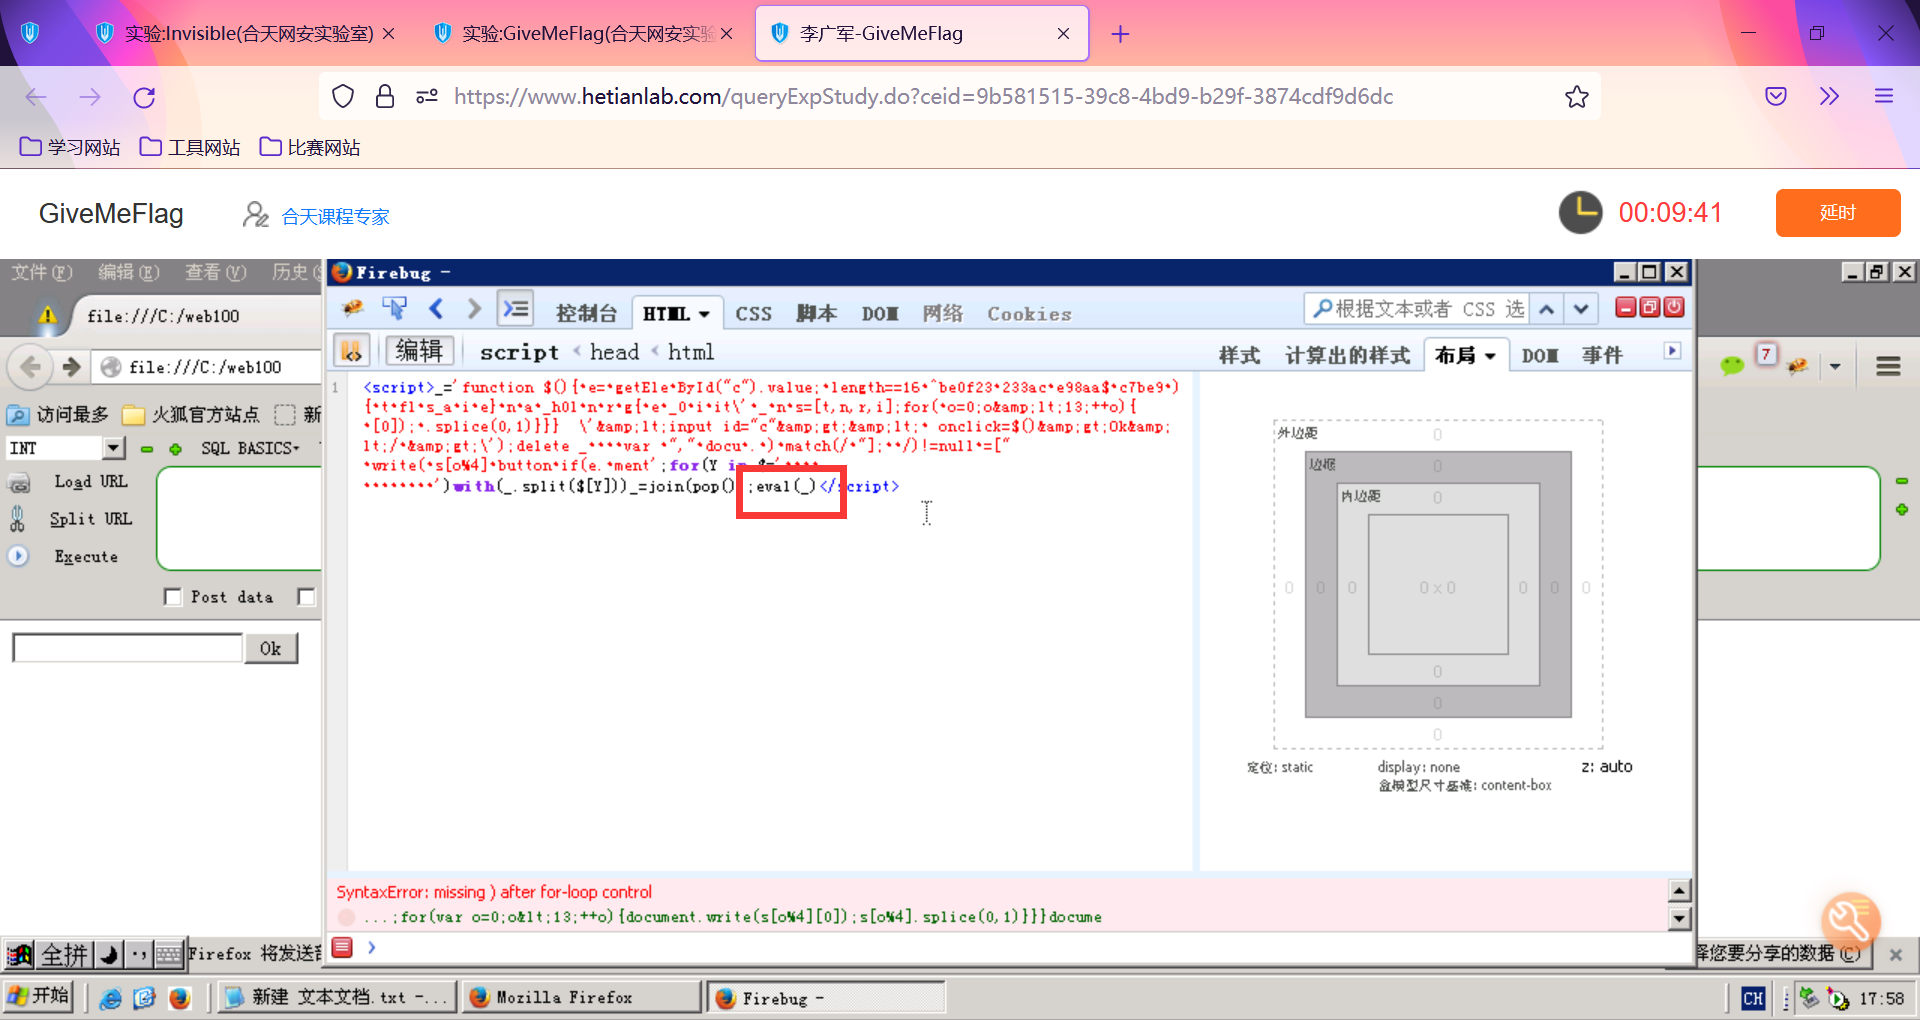Click Split URL in the HackBar

click(90, 519)
